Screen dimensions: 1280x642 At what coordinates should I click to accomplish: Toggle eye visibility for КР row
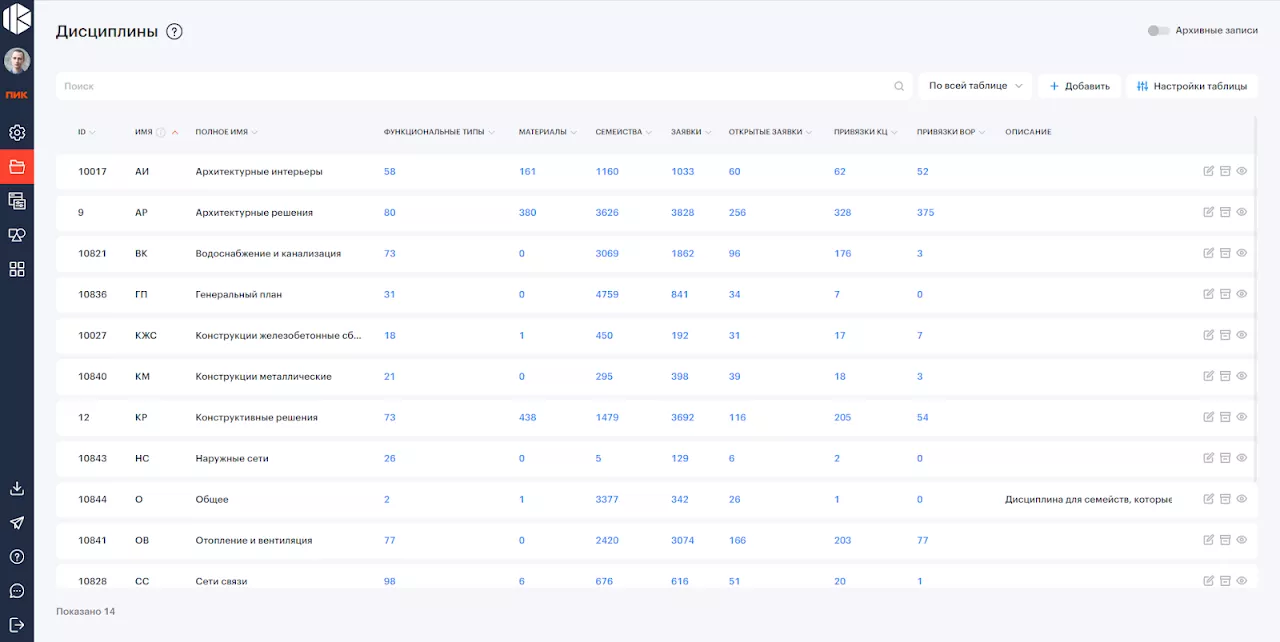(1242, 417)
